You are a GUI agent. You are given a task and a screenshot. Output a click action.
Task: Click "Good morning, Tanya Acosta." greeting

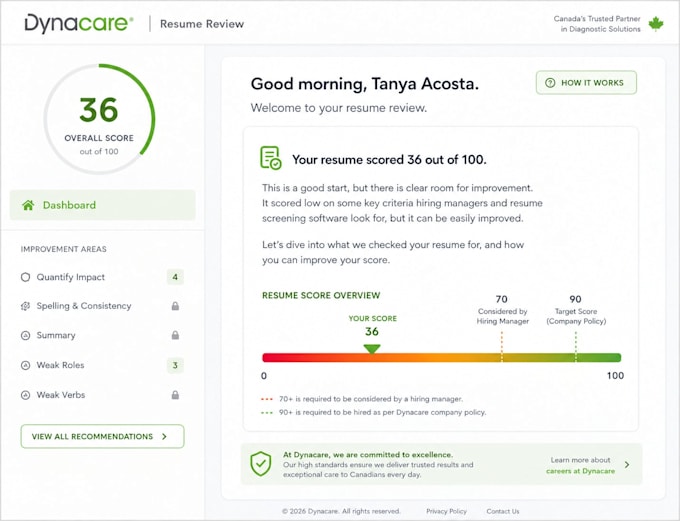click(365, 84)
